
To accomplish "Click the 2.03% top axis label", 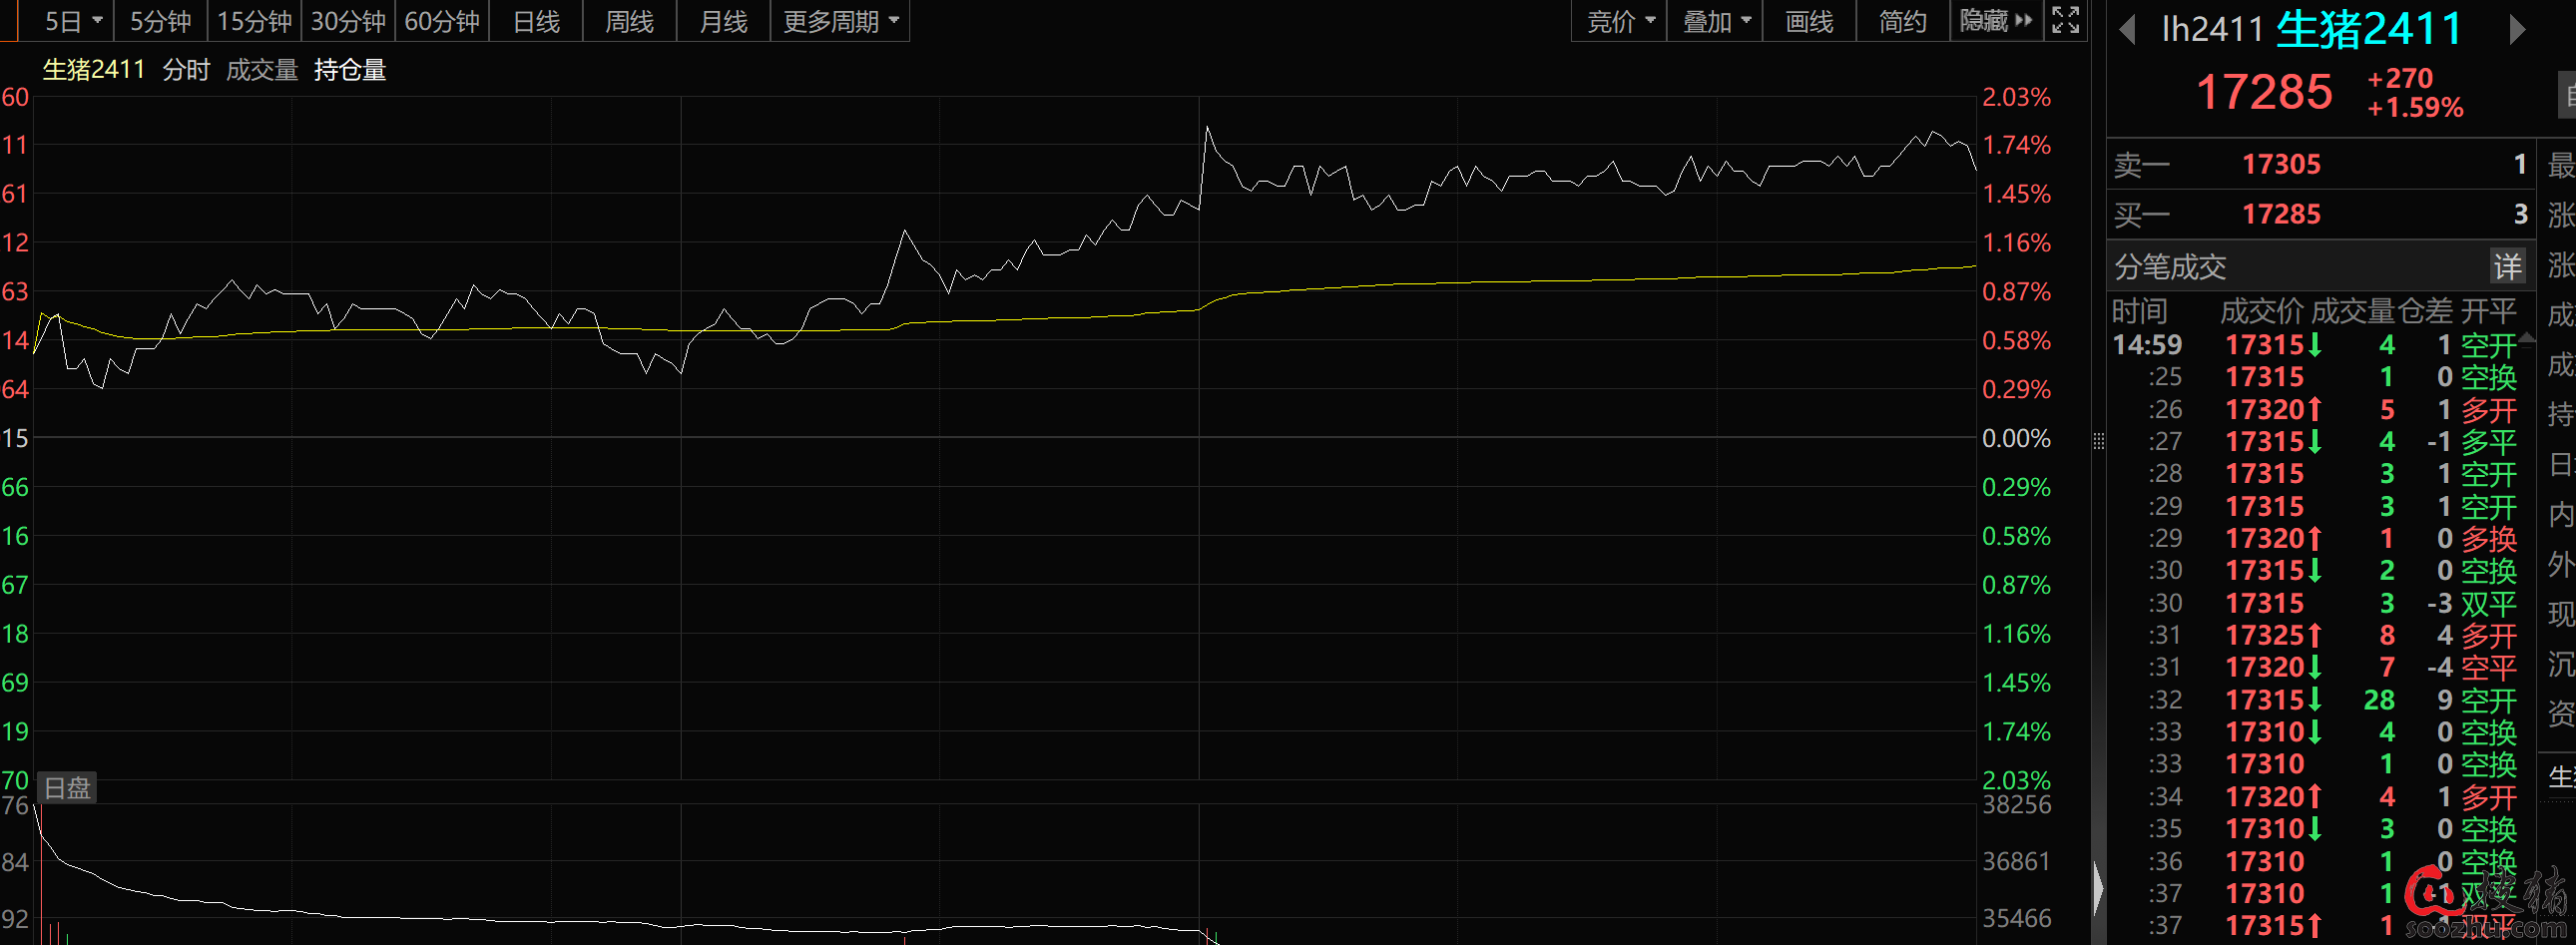I will [x=2016, y=97].
